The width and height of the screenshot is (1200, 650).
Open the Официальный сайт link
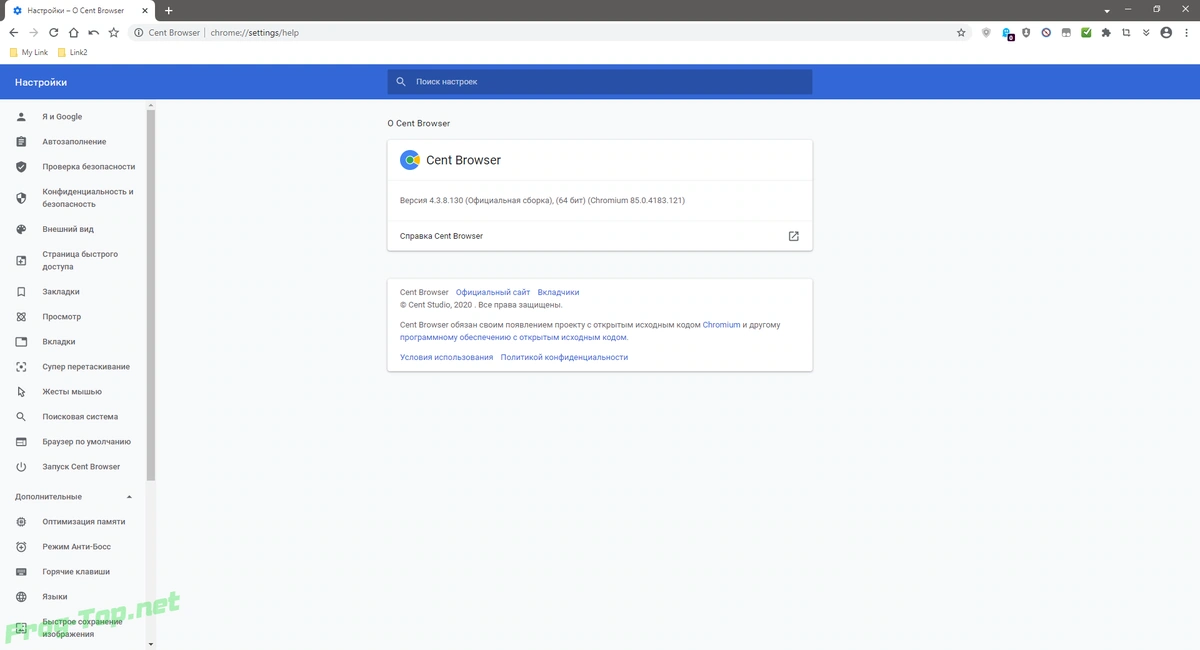(493, 293)
